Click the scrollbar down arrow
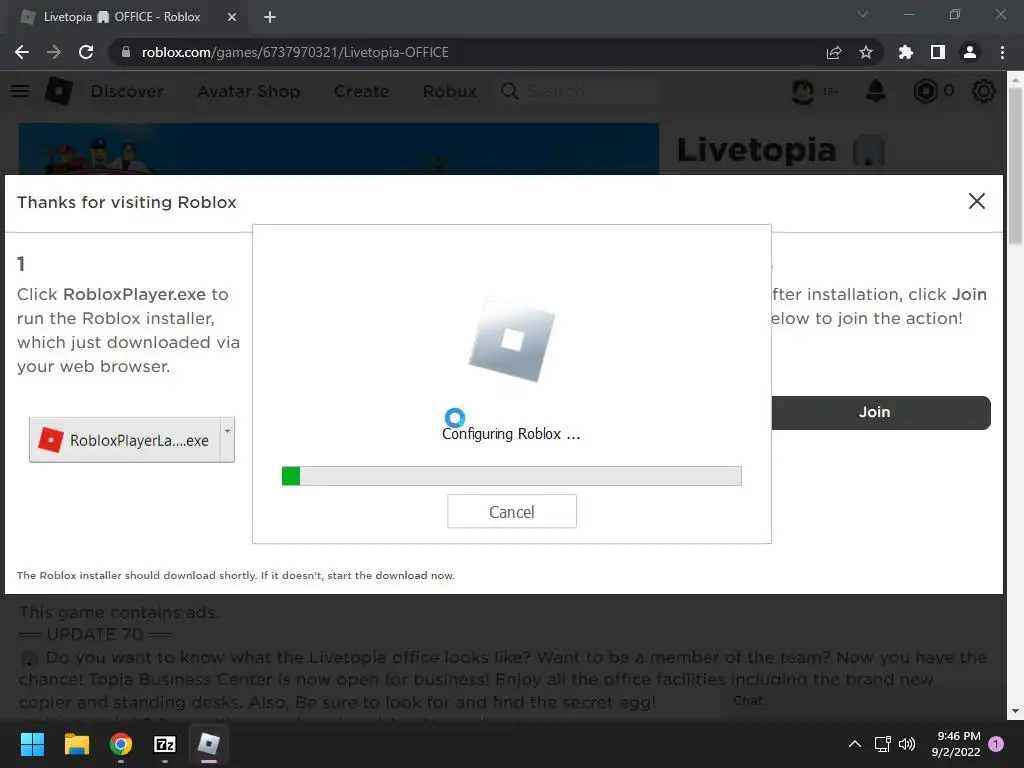This screenshot has width=1024, height=768. pos(1015,711)
